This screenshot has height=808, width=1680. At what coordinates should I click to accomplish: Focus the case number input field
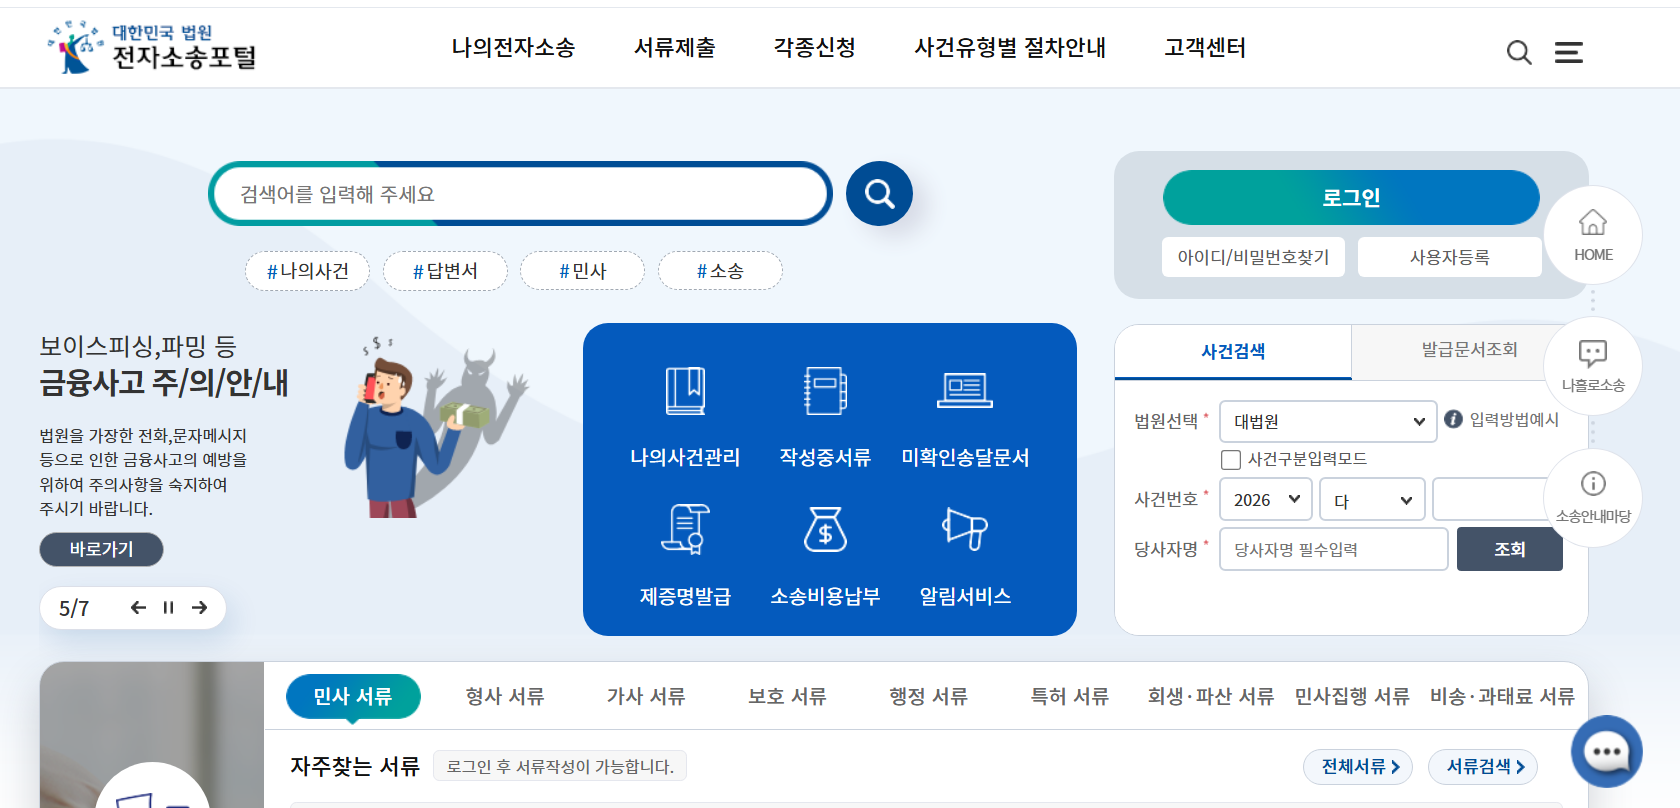(1497, 499)
